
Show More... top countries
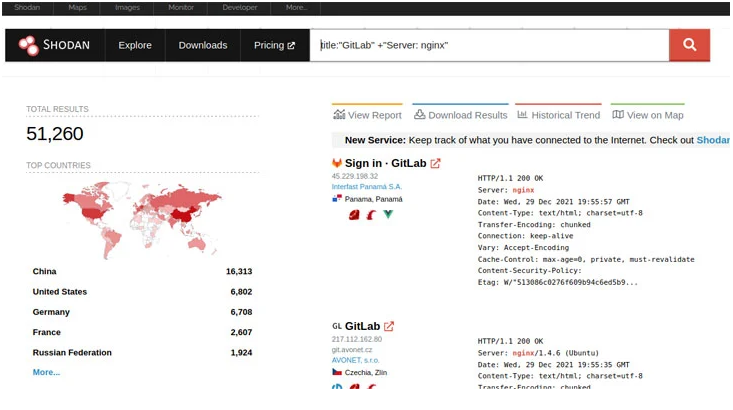(46, 372)
